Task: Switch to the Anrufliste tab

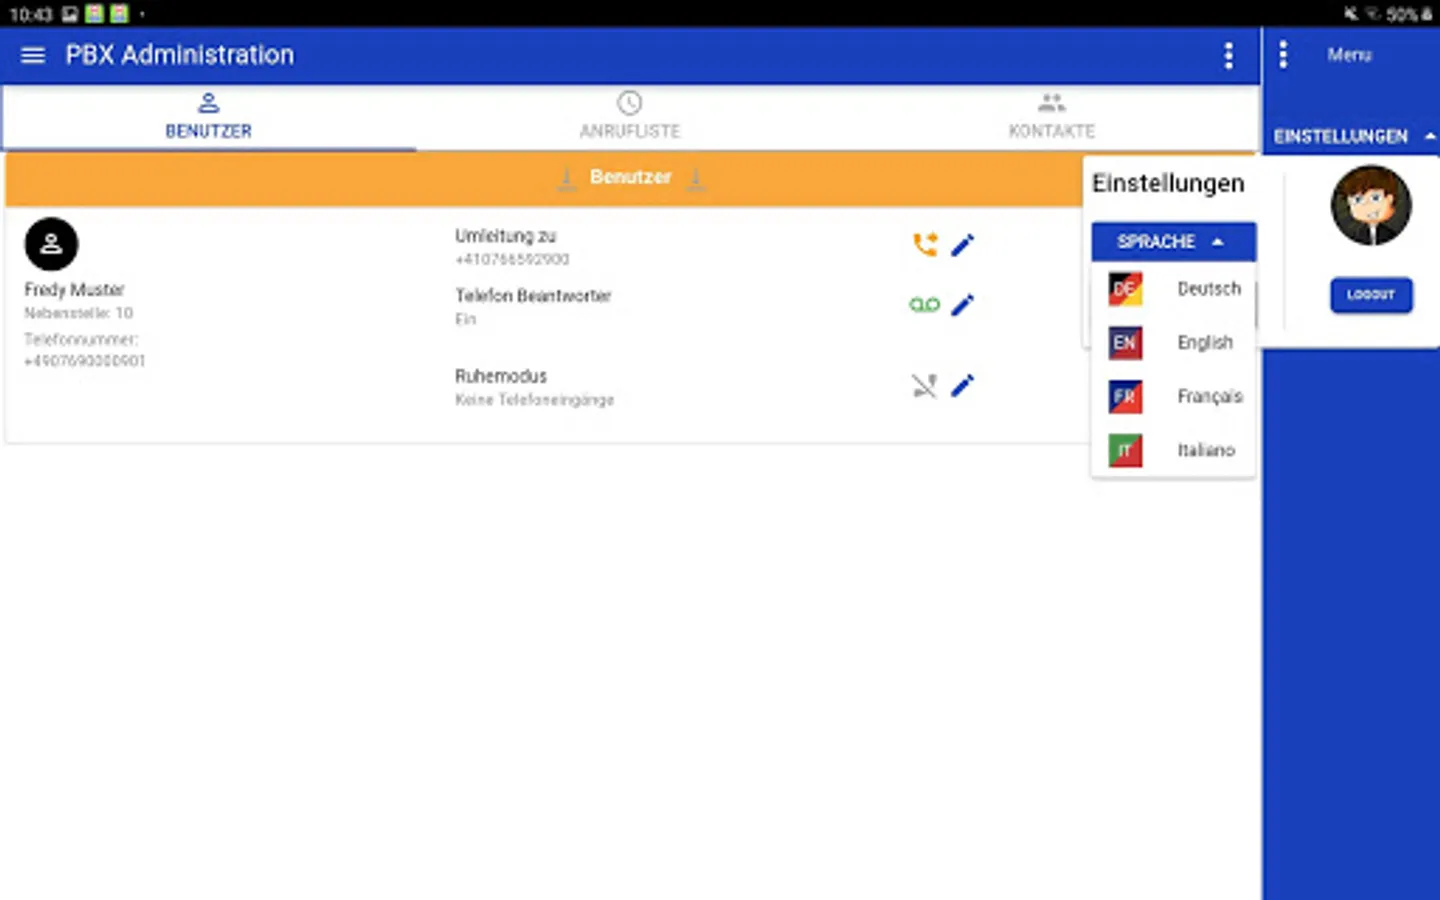Action: 630,117
